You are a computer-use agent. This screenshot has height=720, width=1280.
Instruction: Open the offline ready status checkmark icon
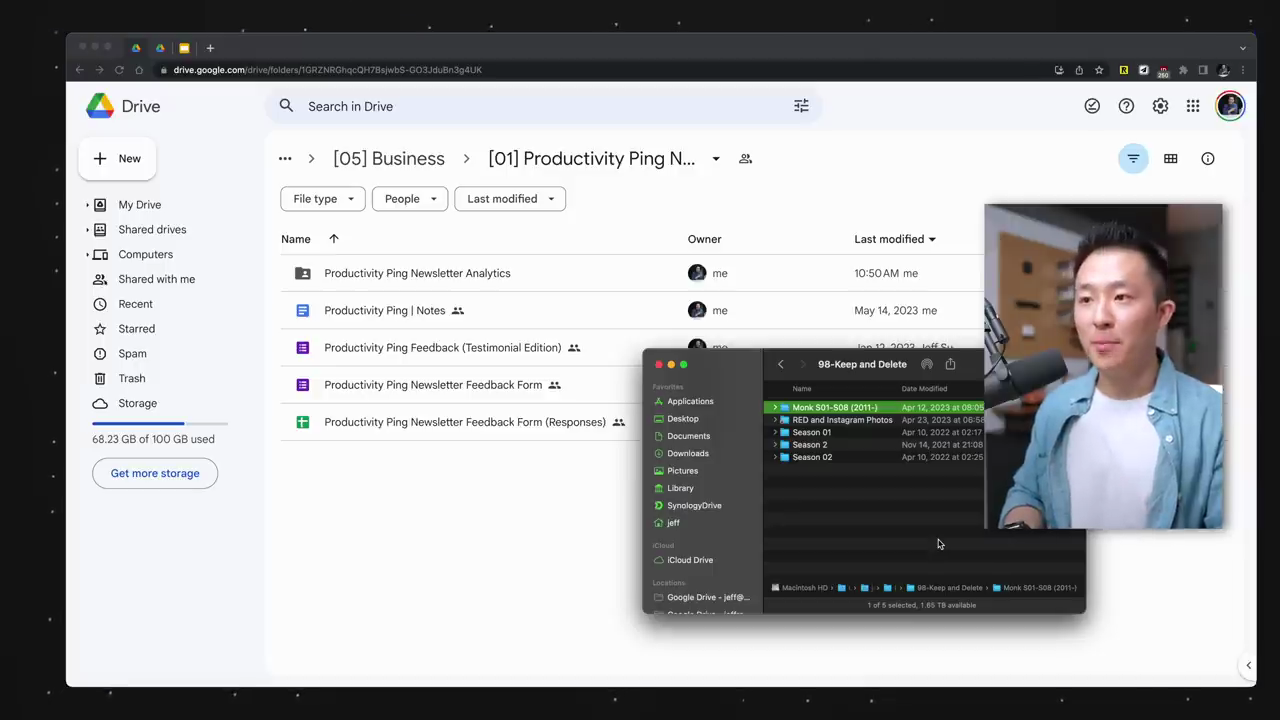click(1092, 106)
